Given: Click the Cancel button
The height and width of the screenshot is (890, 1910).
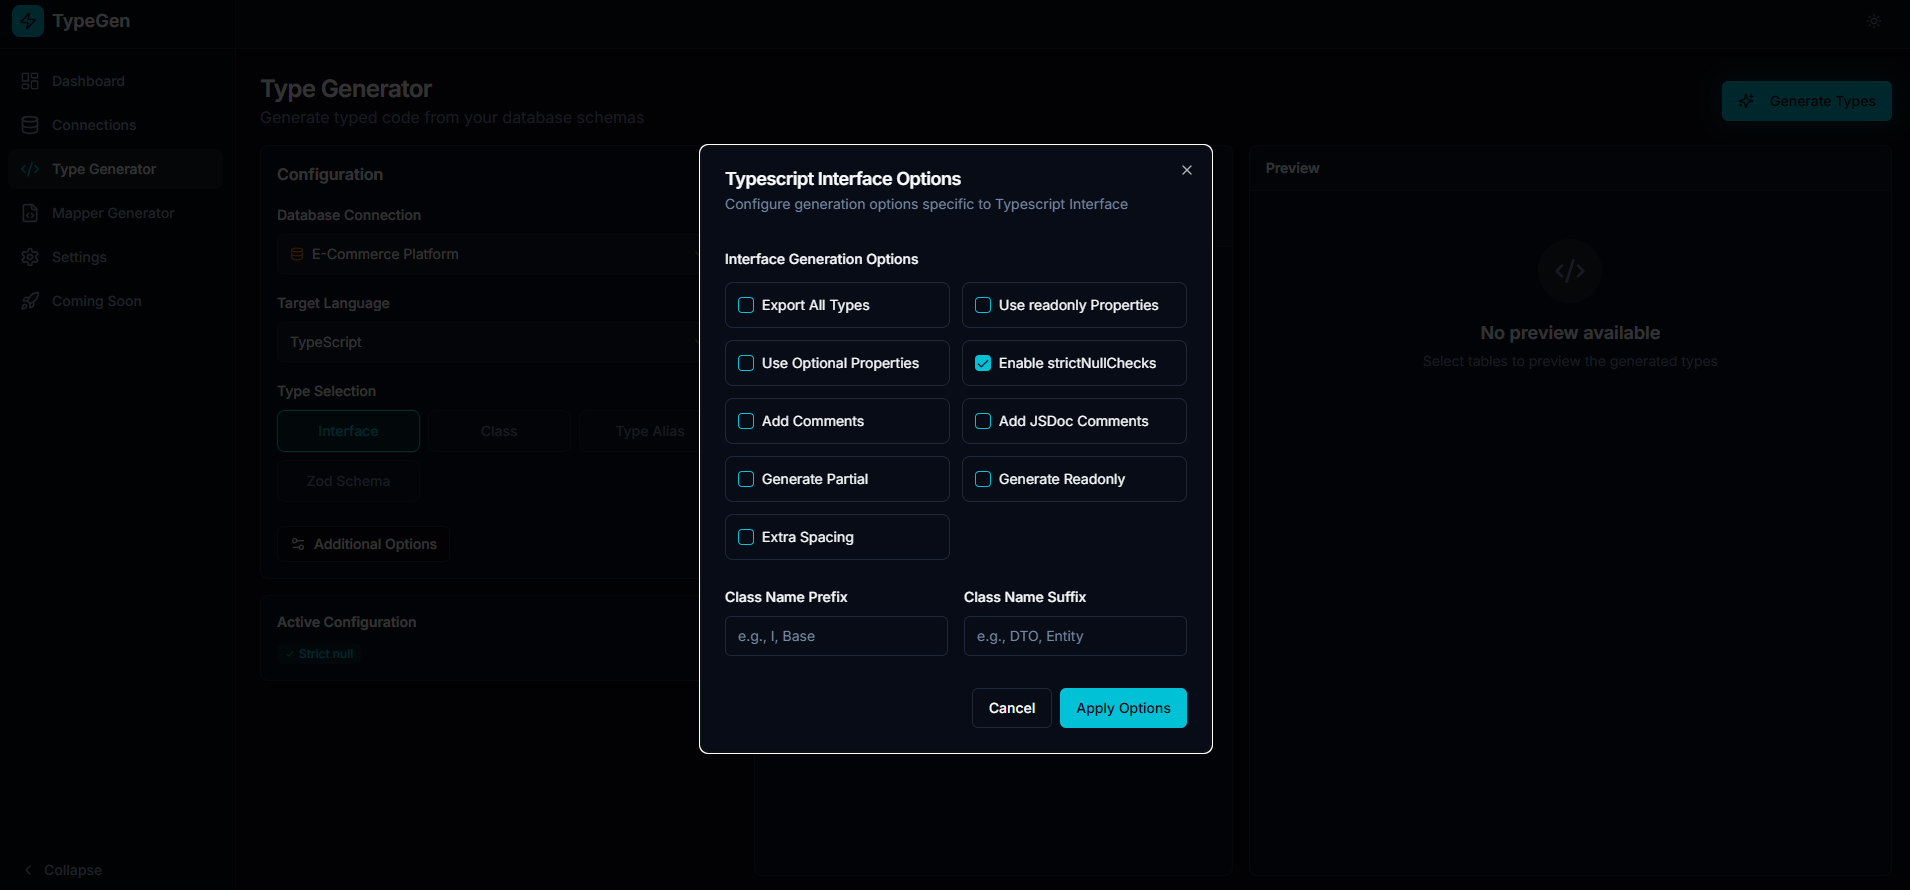Looking at the screenshot, I should click(x=1012, y=708).
